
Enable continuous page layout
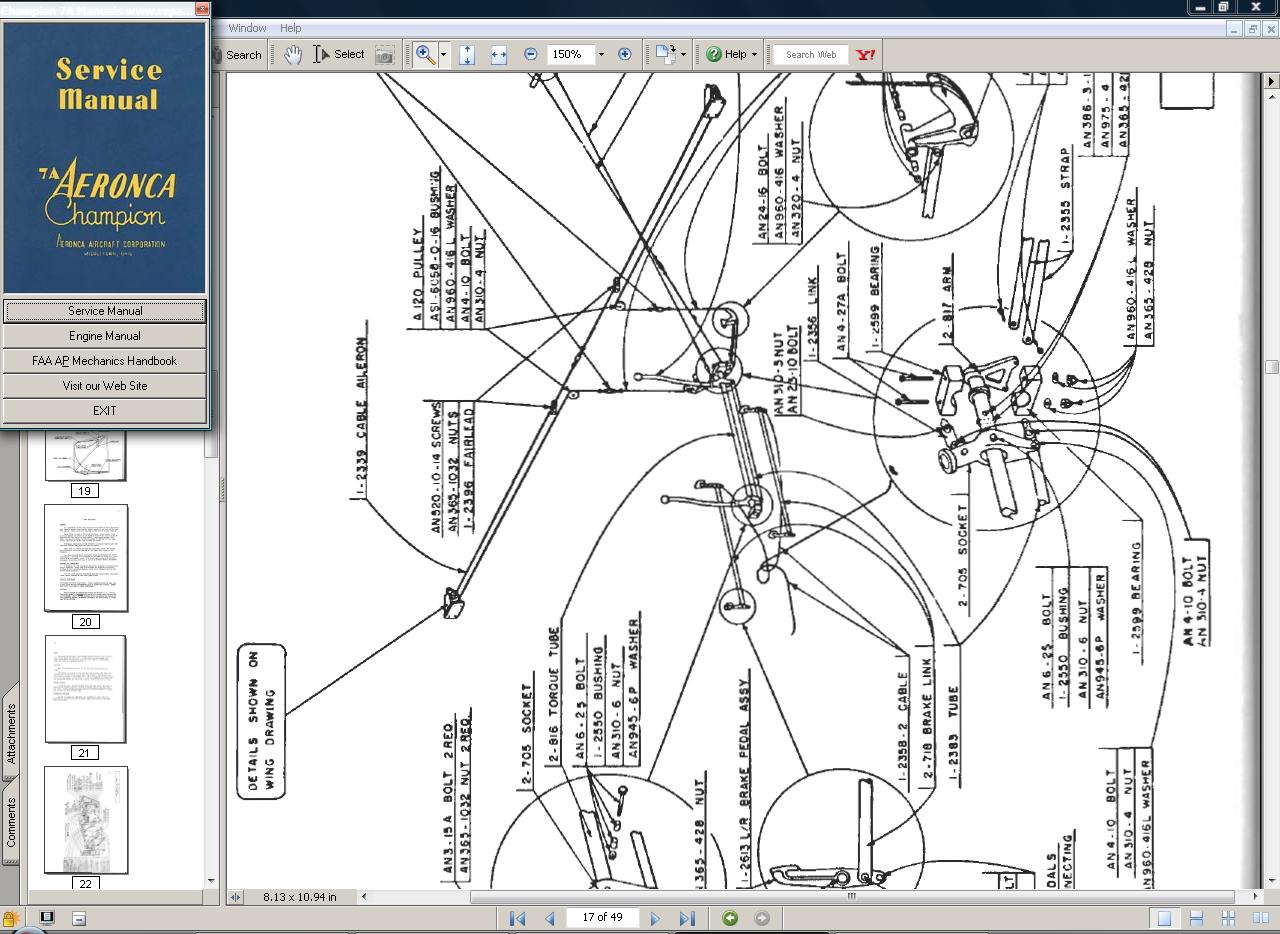point(1196,918)
